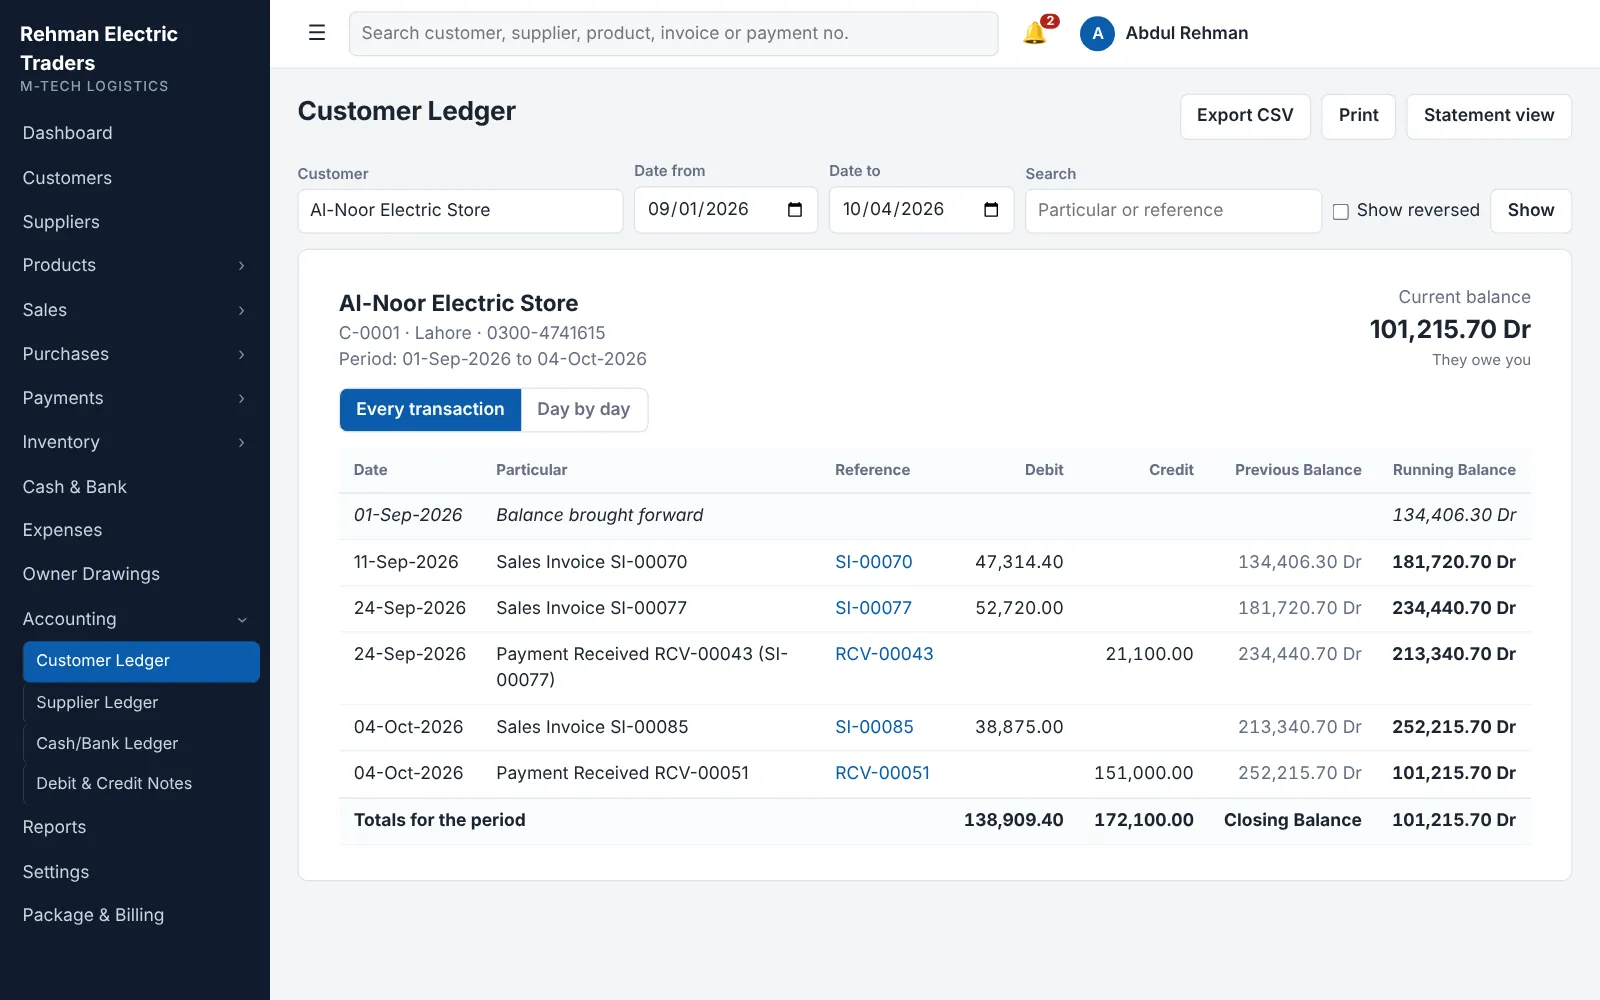Expand the Inventory submenu chevron

[241, 443]
